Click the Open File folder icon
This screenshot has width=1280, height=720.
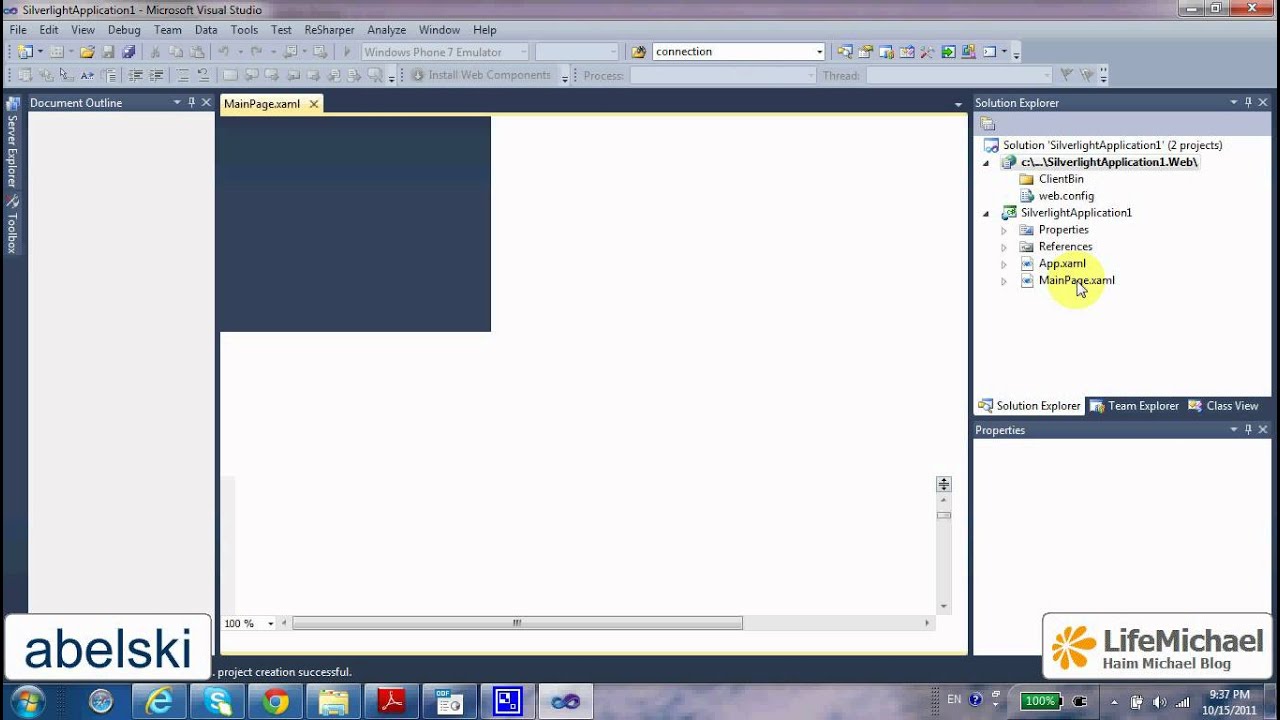click(87, 52)
